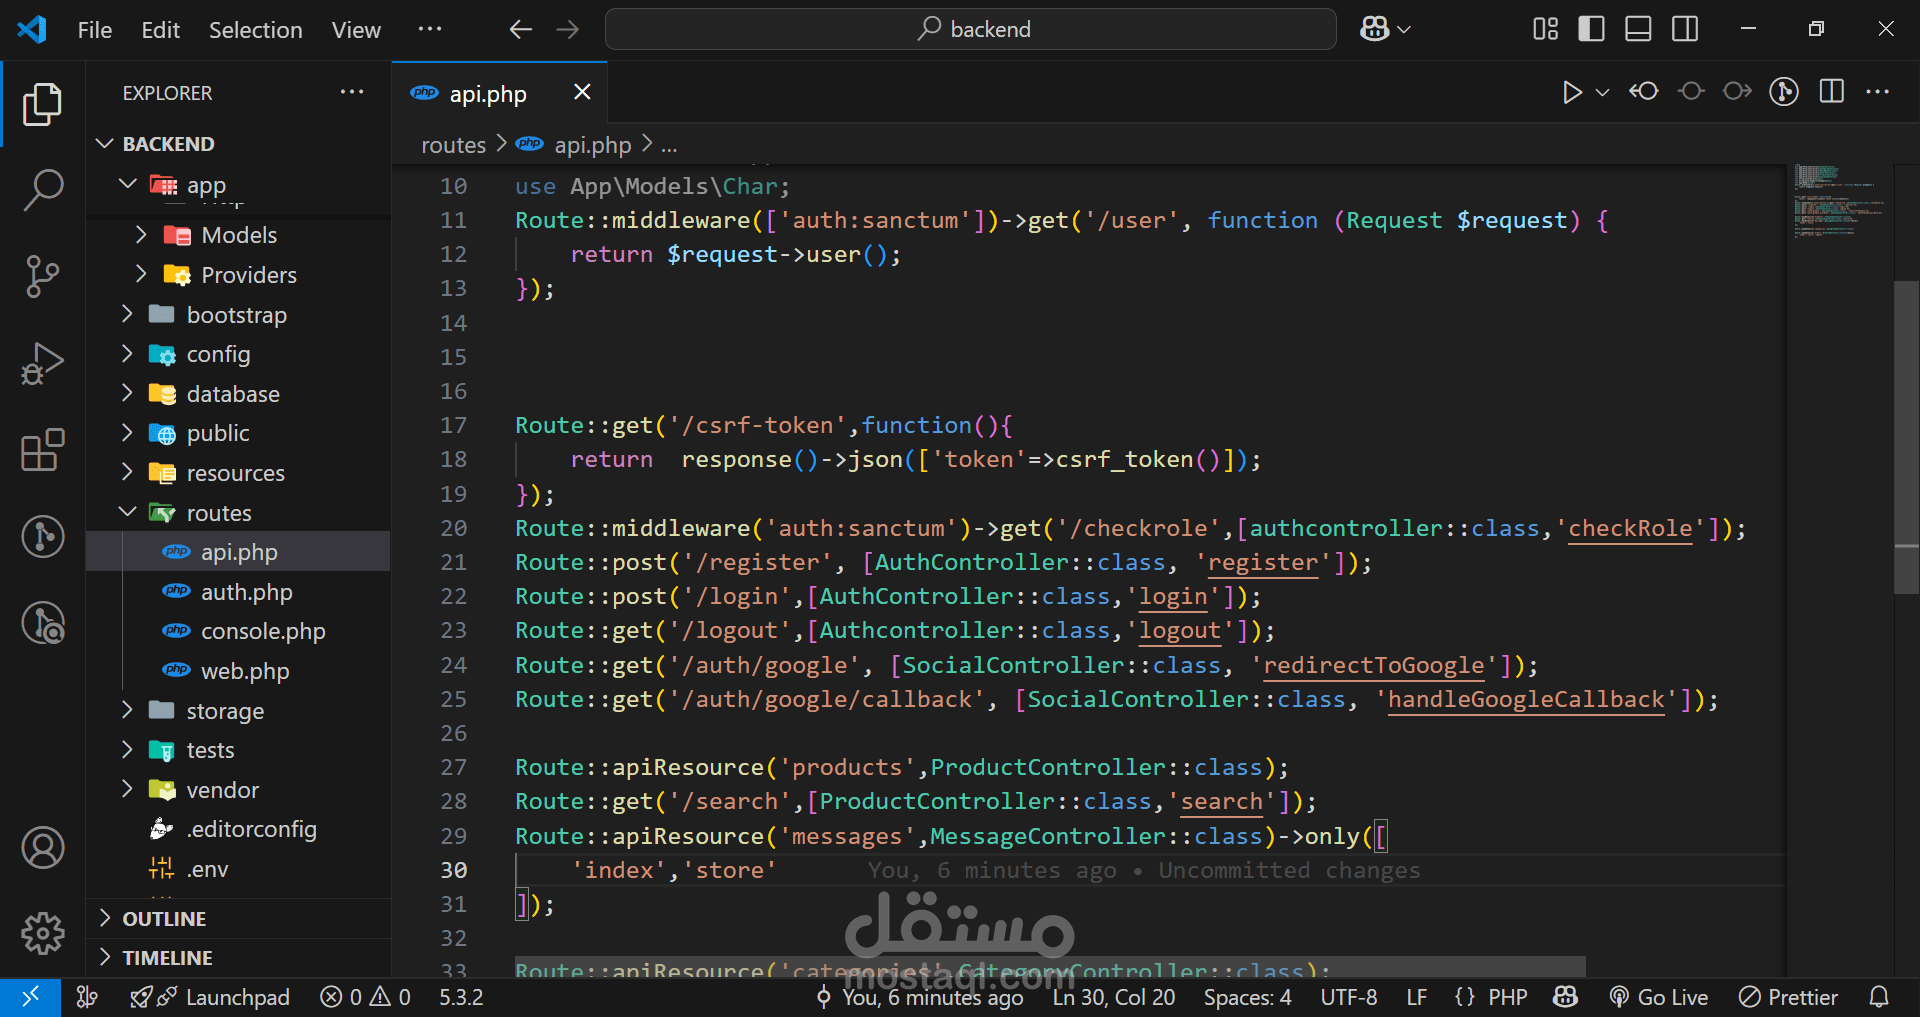Click Go Live in the status bar

(x=1659, y=996)
